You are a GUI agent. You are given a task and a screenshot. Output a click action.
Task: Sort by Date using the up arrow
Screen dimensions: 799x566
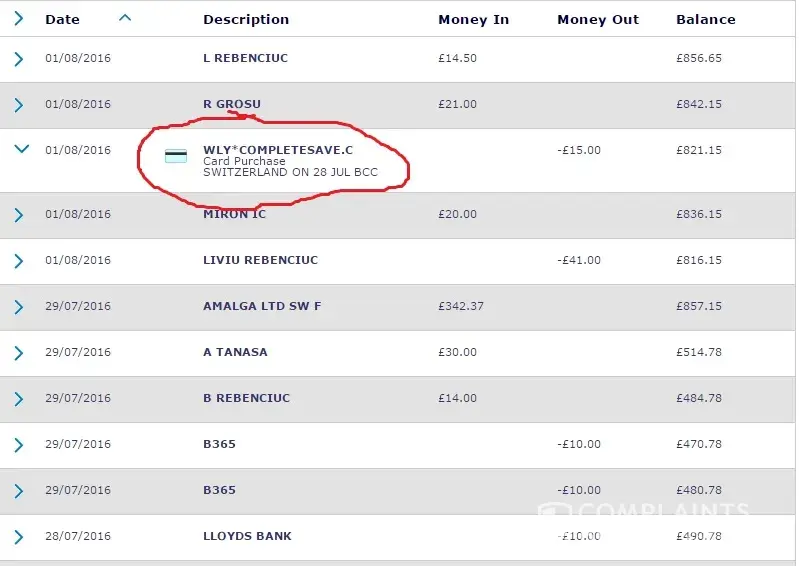pos(125,18)
